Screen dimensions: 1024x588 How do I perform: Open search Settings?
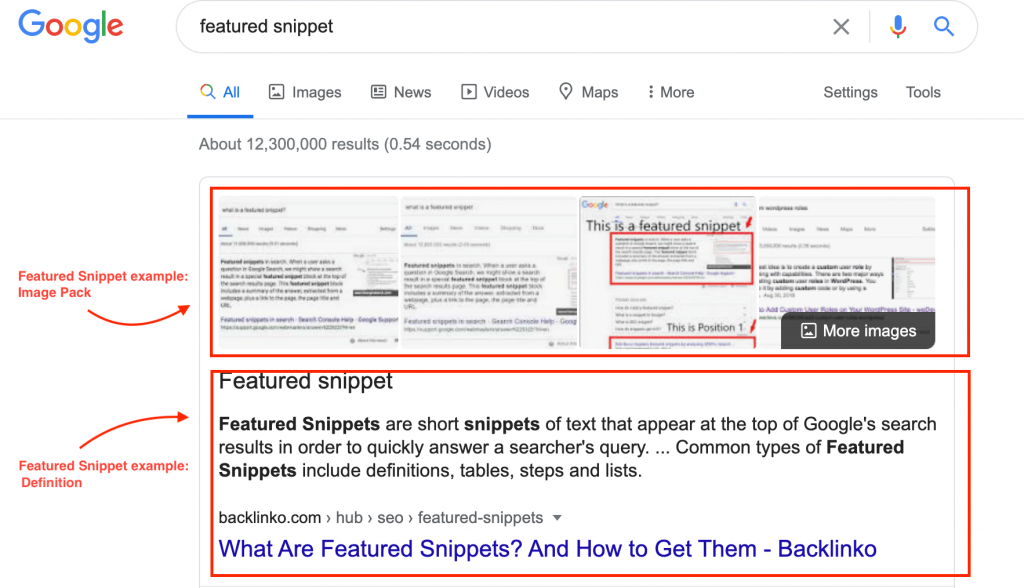coord(850,92)
